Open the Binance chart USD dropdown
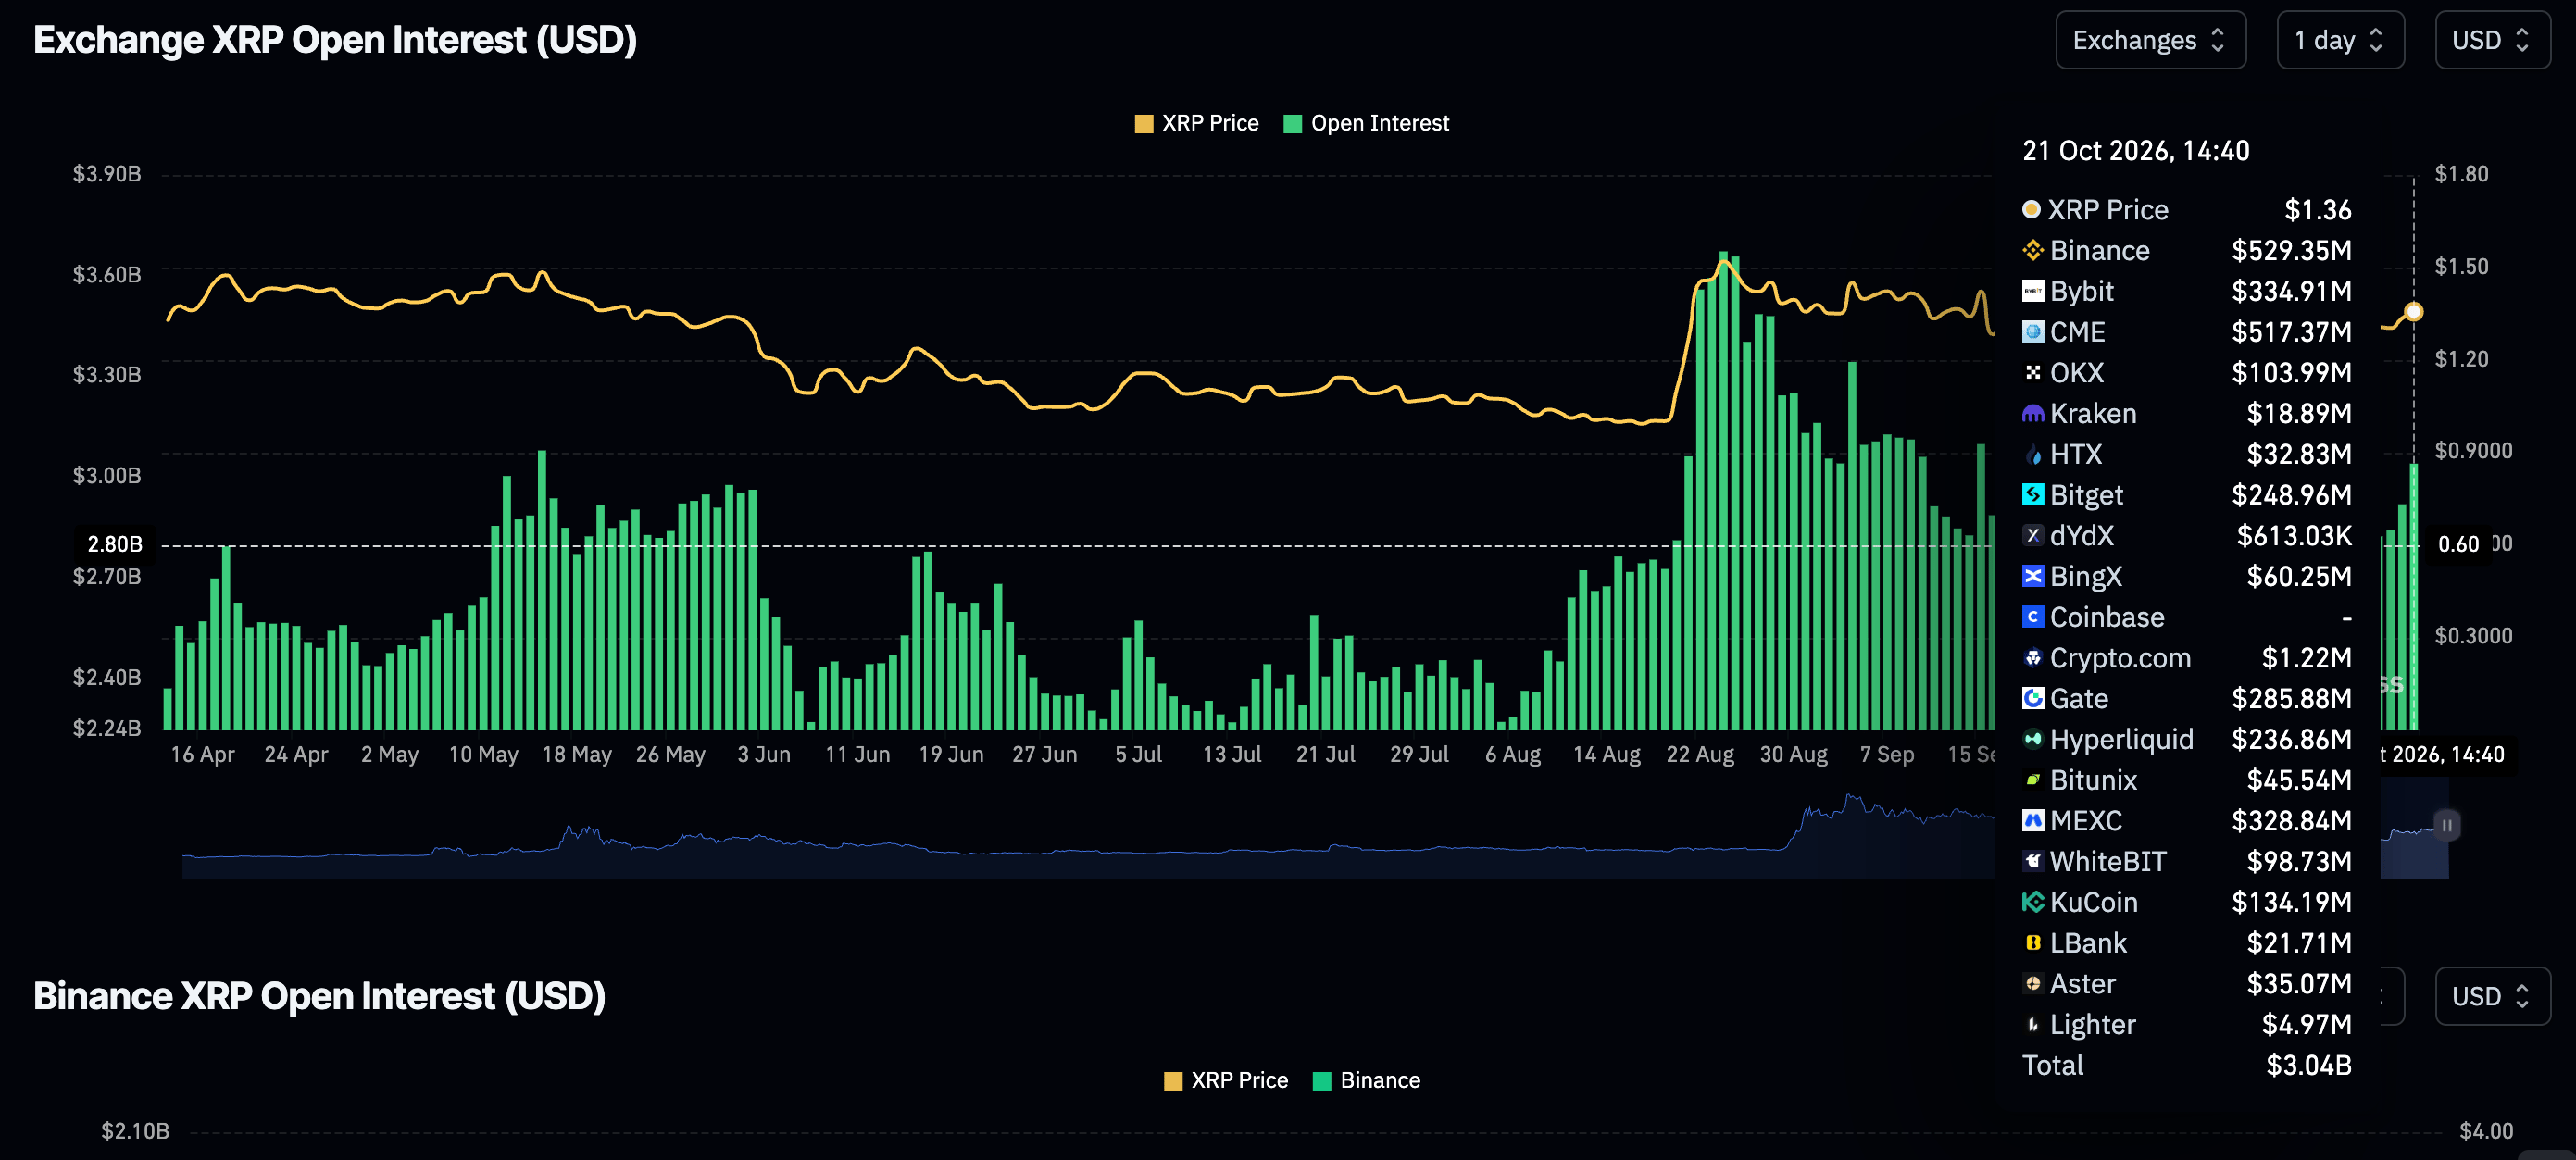 pyautogui.click(x=2492, y=996)
